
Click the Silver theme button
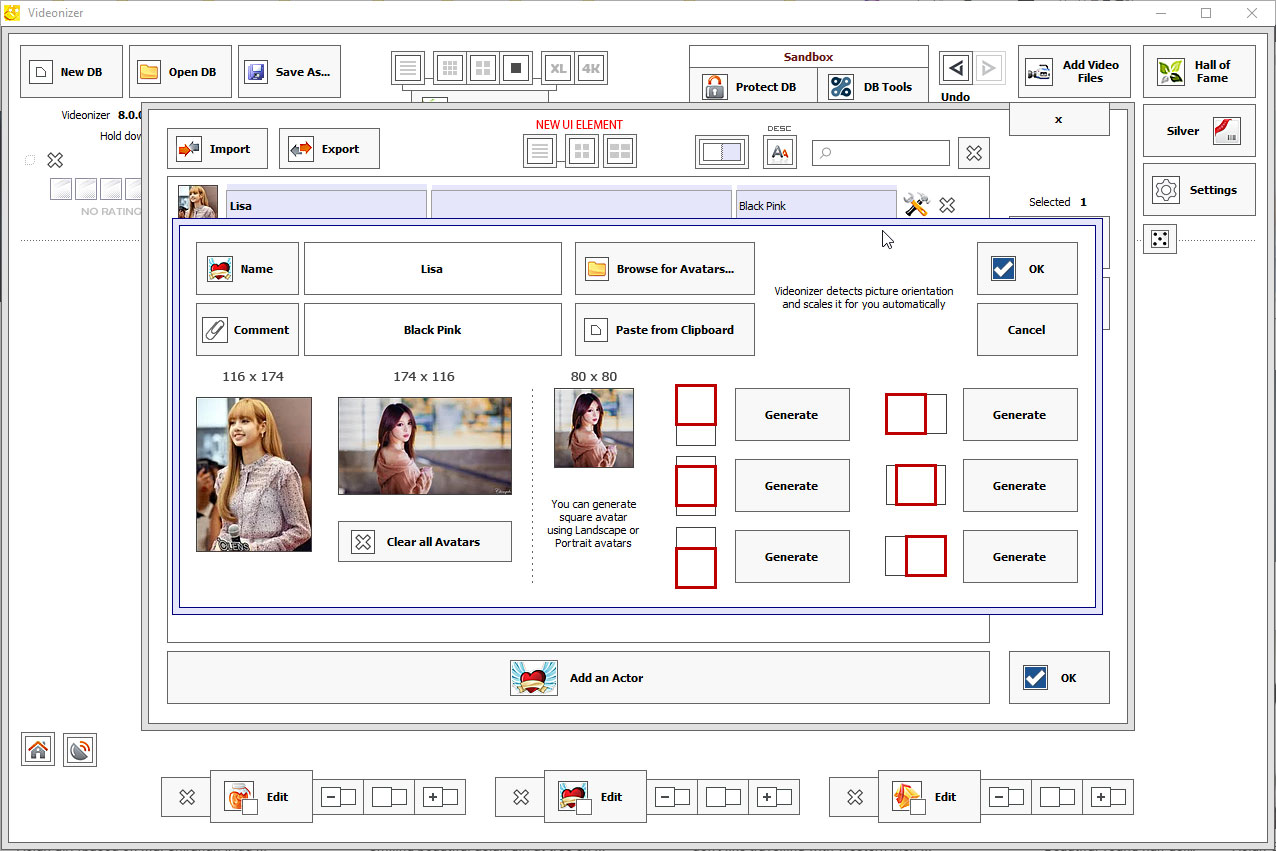tap(1199, 131)
